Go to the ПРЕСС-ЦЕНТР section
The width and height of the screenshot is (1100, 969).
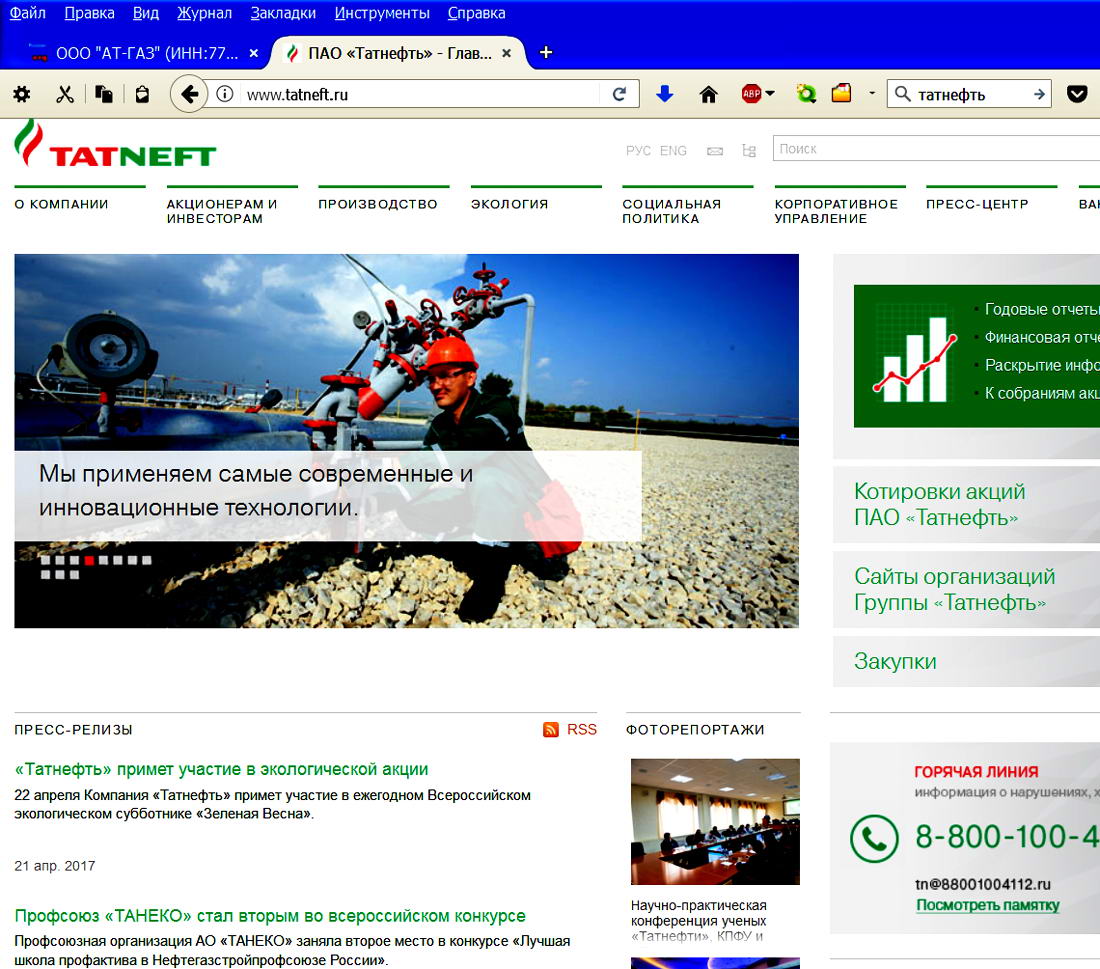pos(977,204)
